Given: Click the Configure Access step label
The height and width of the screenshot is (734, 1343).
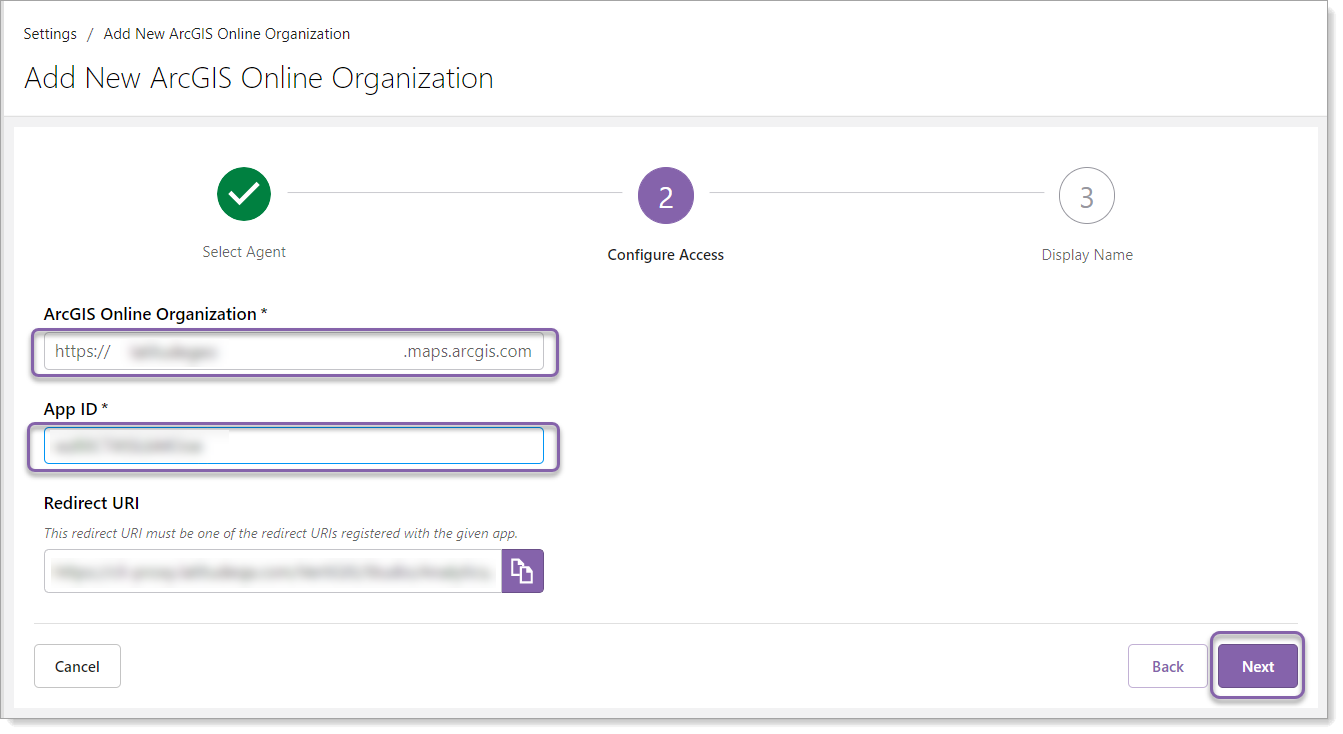Looking at the screenshot, I should point(665,254).
